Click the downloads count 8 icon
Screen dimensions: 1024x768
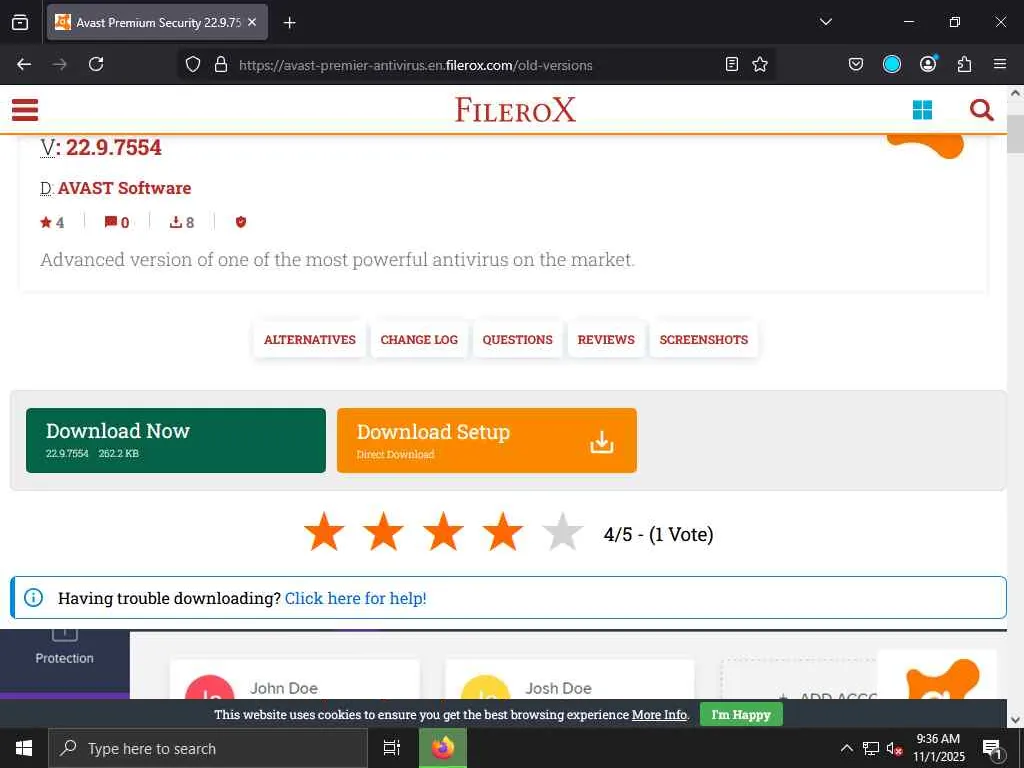point(182,223)
